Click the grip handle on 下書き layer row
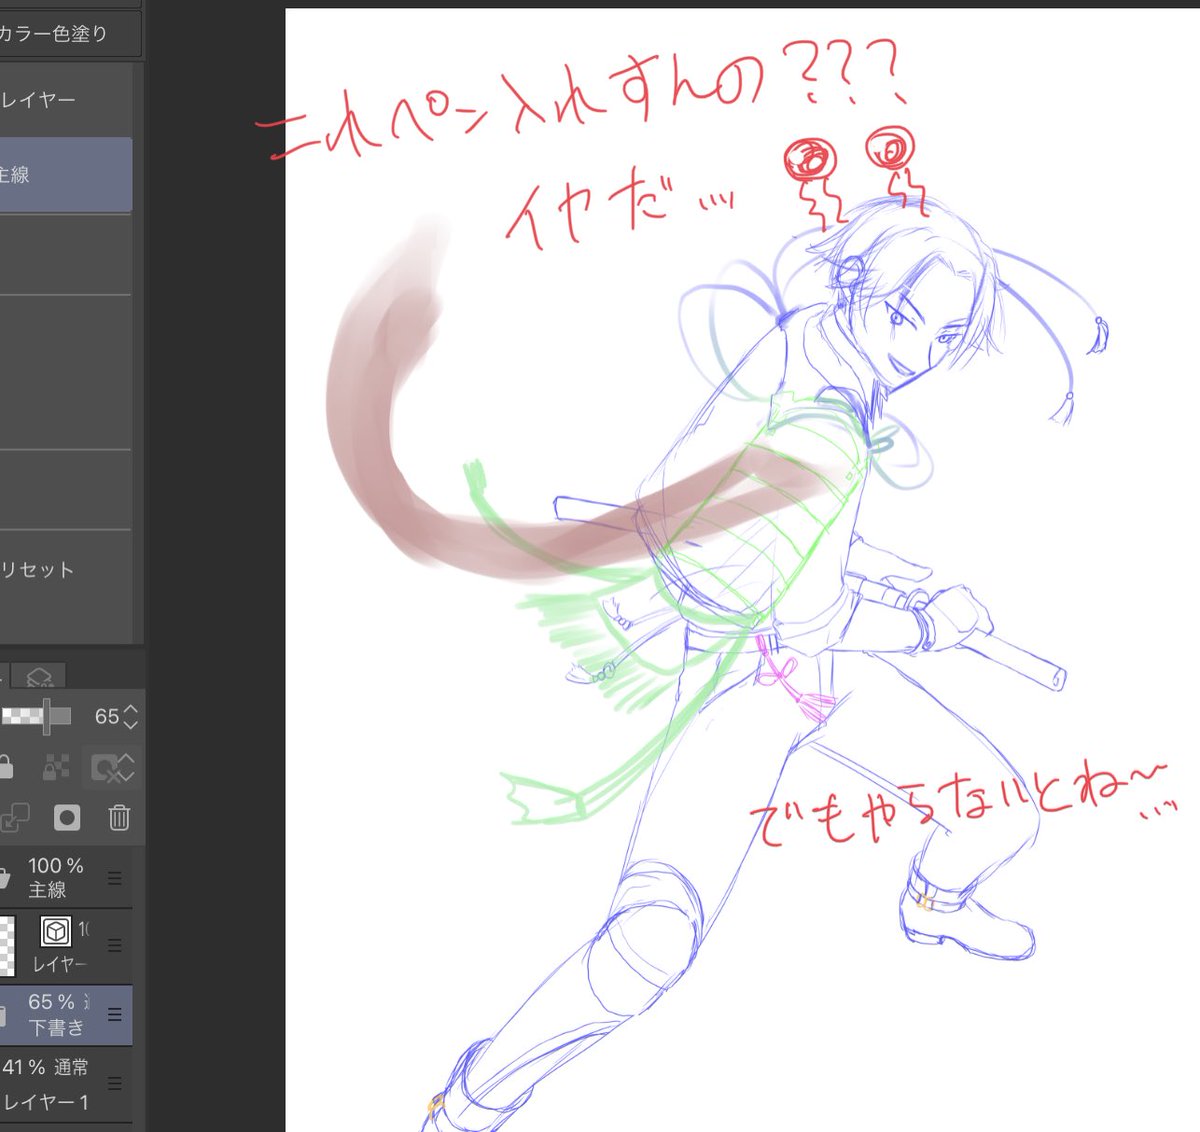 pos(115,1014)
